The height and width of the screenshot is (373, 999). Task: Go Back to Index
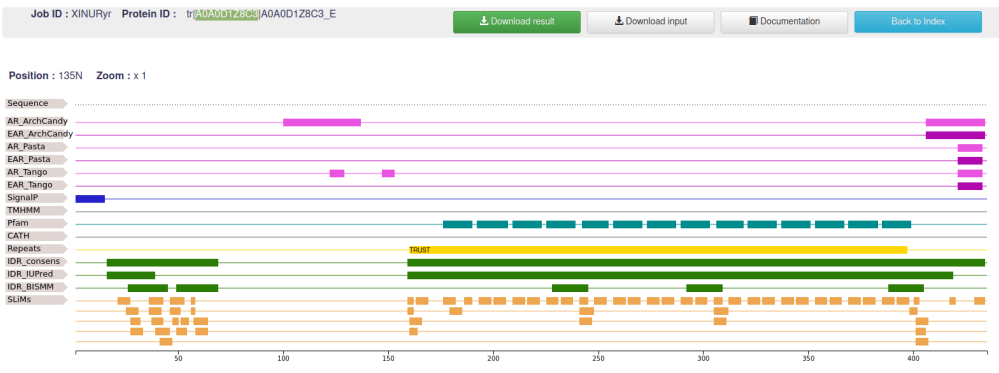point(918,22)
